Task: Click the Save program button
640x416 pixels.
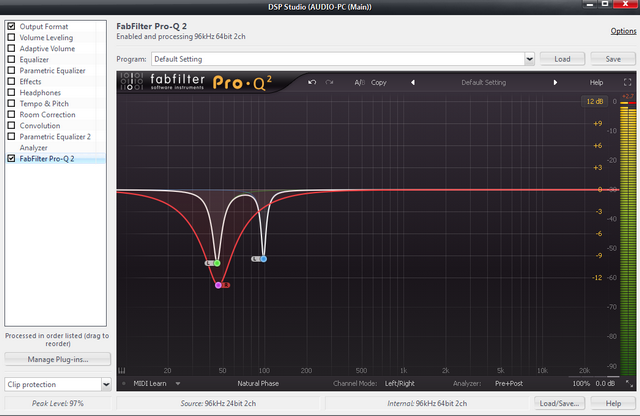Action: point(613,59)
